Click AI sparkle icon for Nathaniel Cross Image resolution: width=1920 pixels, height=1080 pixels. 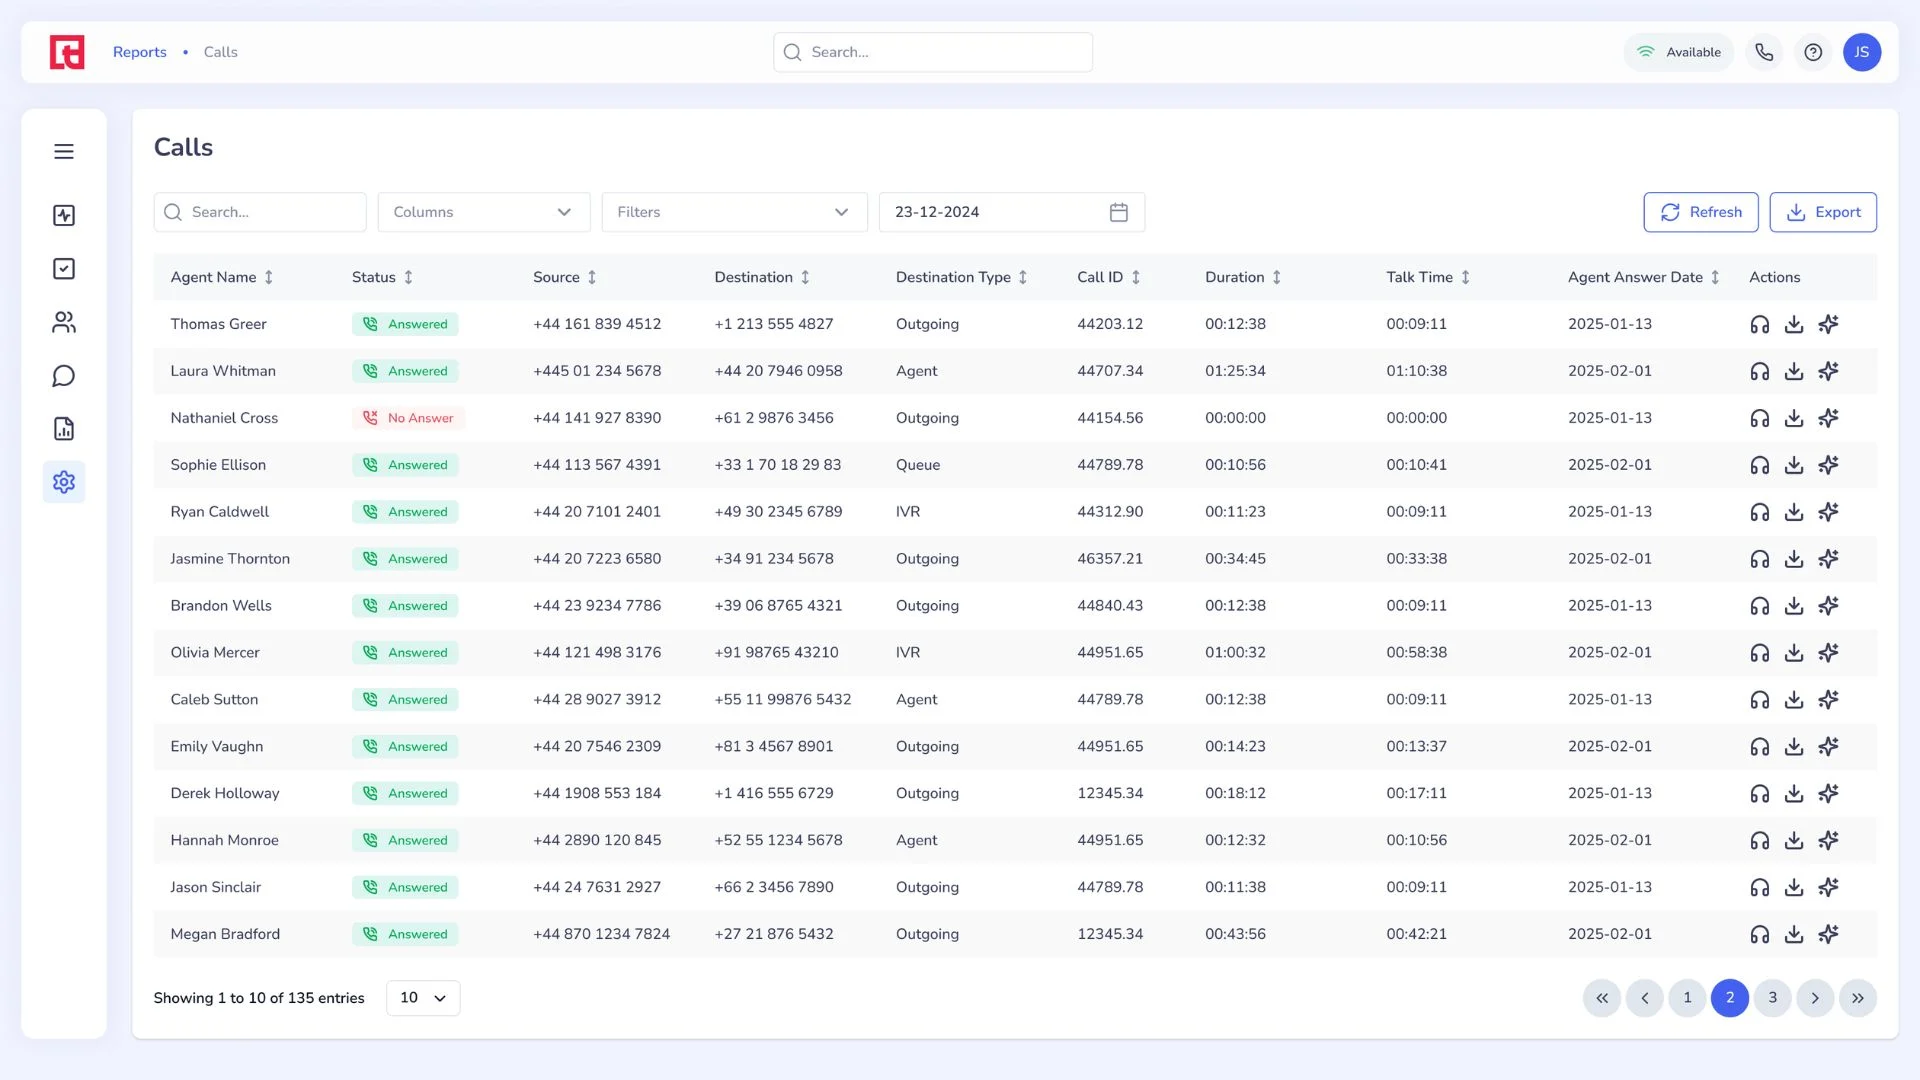(1828, 418)
